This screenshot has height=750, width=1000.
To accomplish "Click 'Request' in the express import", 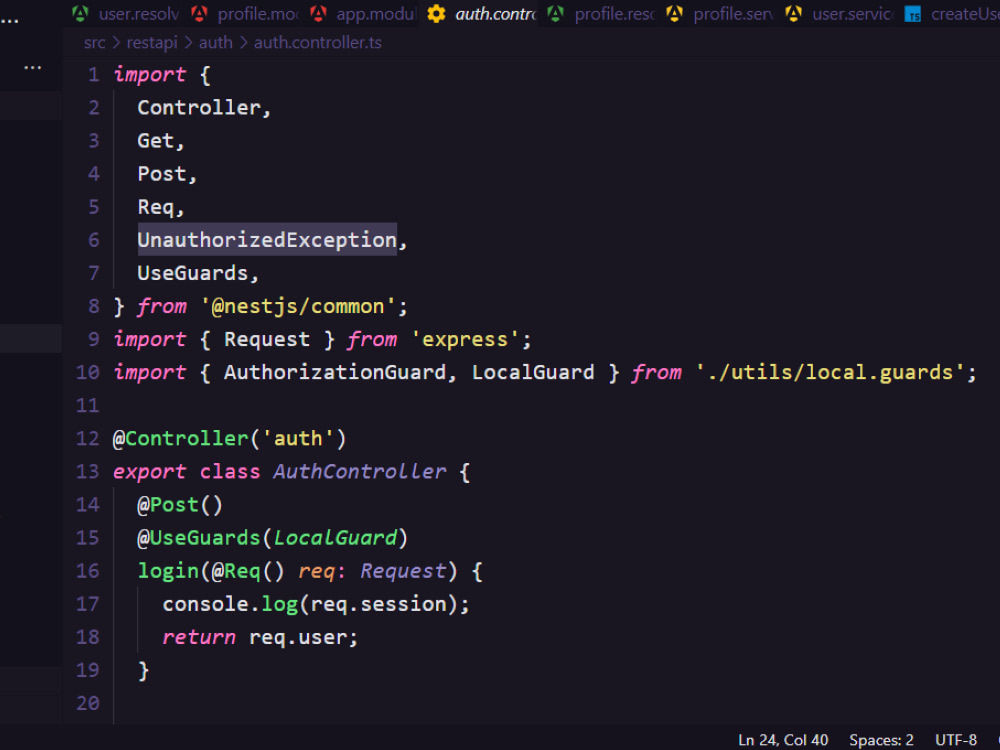I will pyautogui.click(x=267, y=339).
